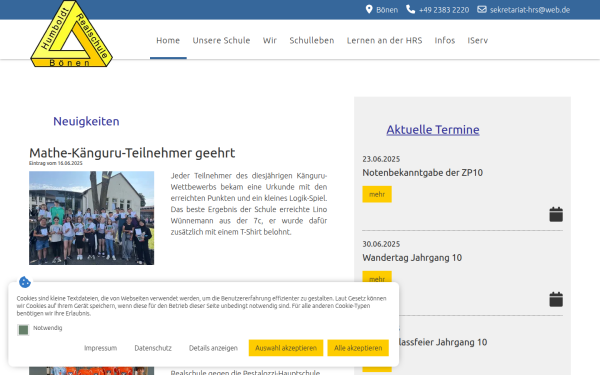Open the Datenschutz link in cookie banner
This screenshot has height=375, width=600.
pyautogui.click(x=153, y=348)
